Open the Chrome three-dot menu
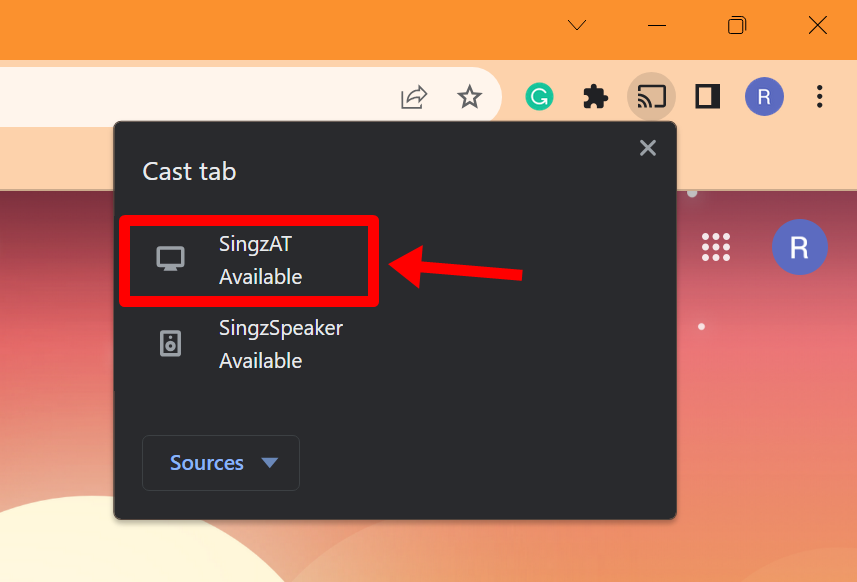Screen dimensions: 857x582 click(819, 97)
